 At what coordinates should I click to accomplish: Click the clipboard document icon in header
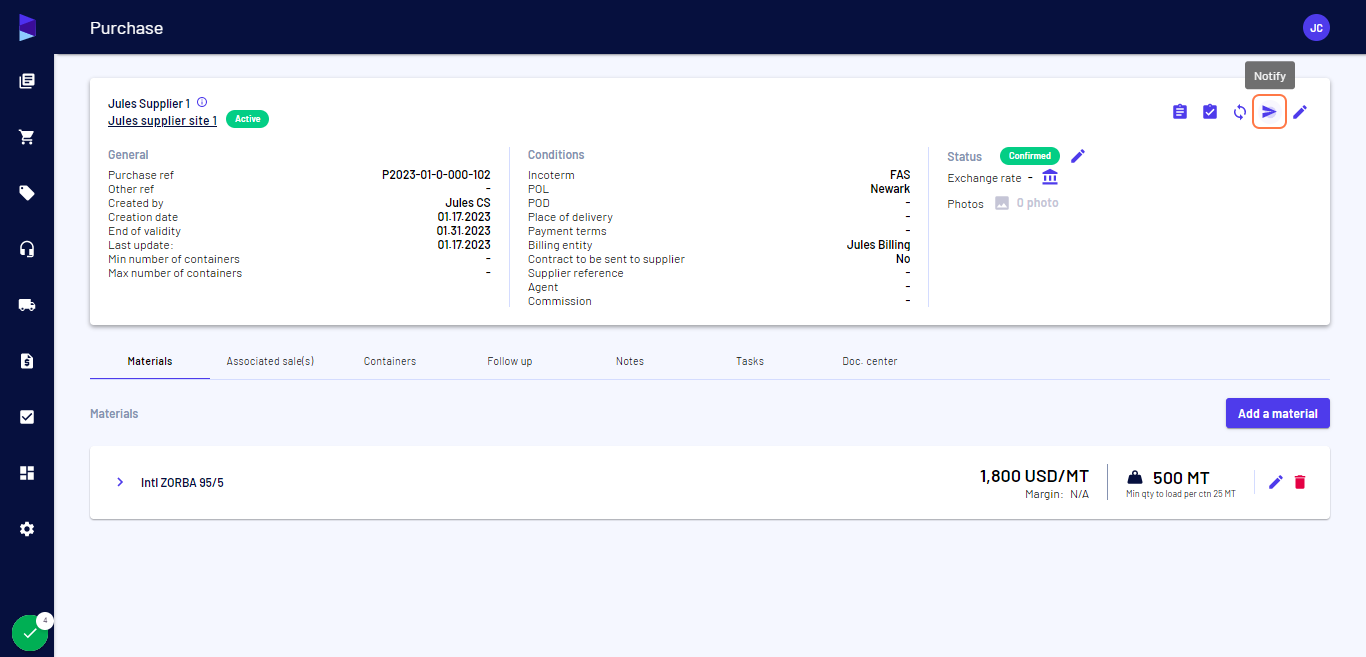pos(1180,112)
